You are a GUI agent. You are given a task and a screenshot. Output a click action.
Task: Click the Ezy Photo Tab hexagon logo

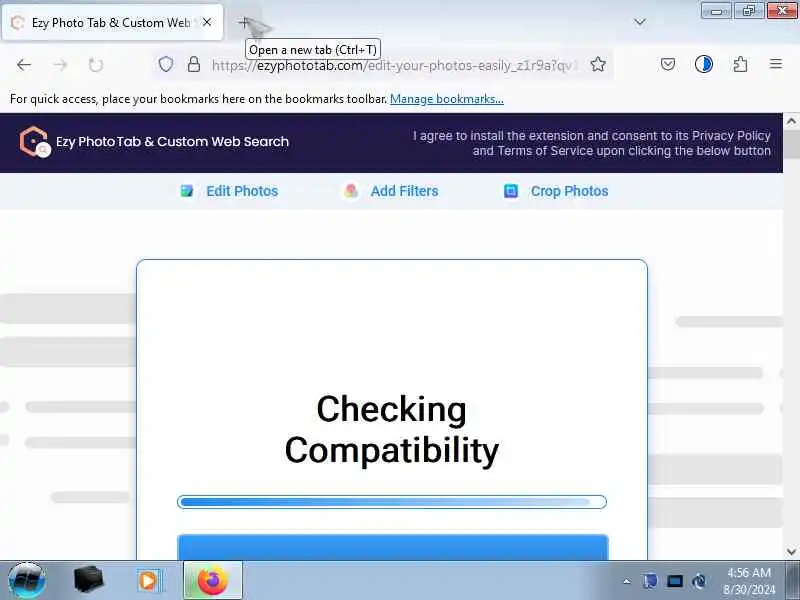(35, 141)
